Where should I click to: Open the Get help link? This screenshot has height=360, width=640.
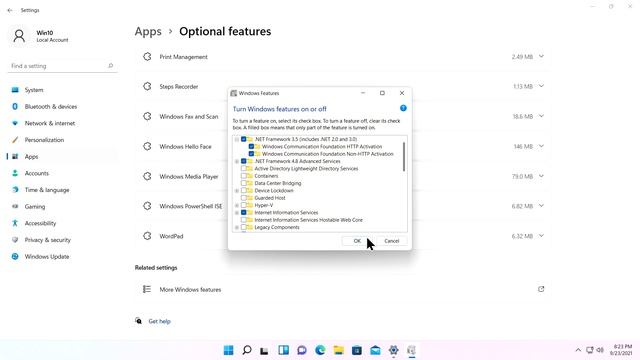point(160,321)
